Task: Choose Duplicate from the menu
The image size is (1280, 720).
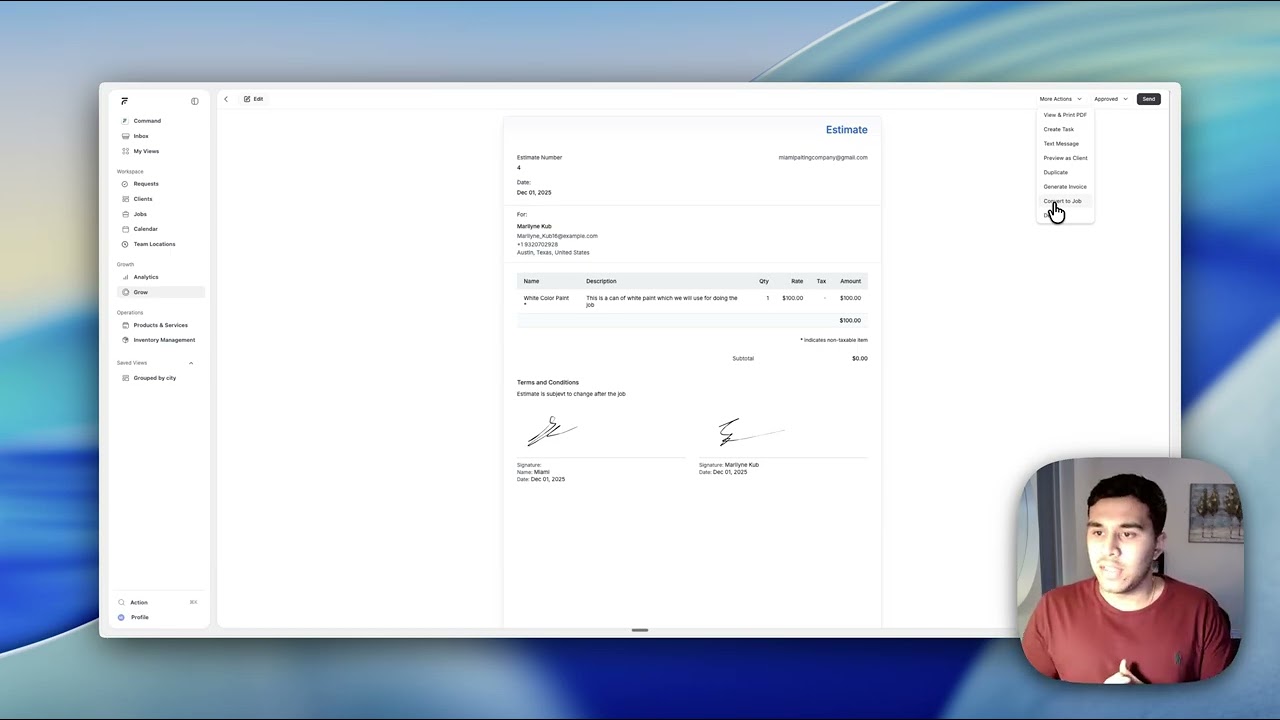Action: tap(1065, 172)
